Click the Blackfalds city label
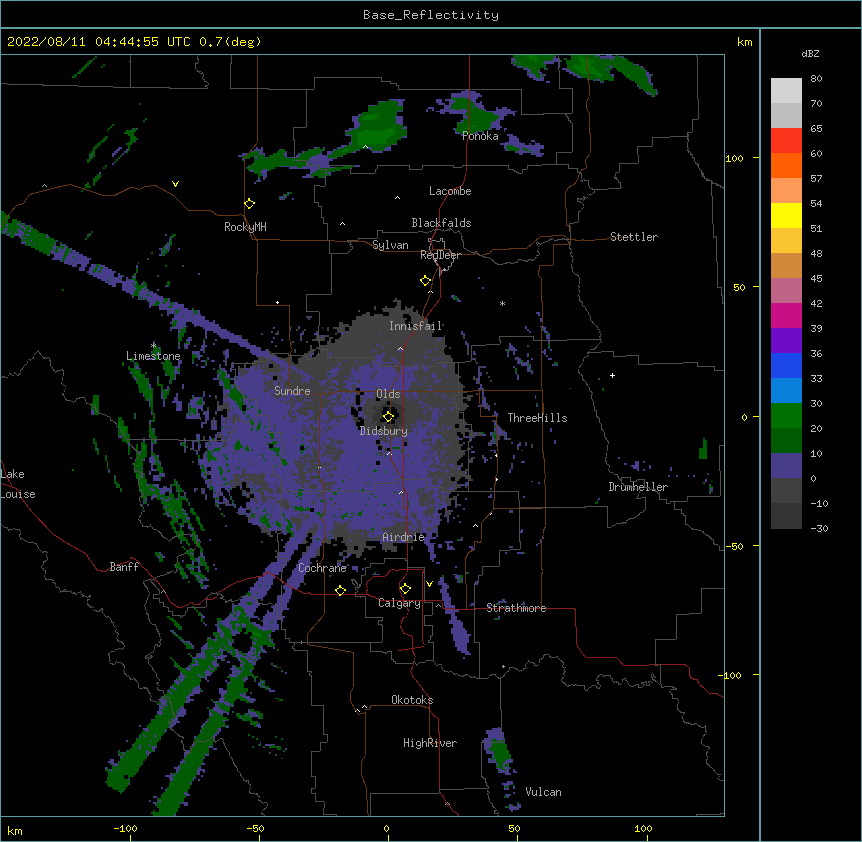Screen dimensions: 862x842 coord(441,223)
